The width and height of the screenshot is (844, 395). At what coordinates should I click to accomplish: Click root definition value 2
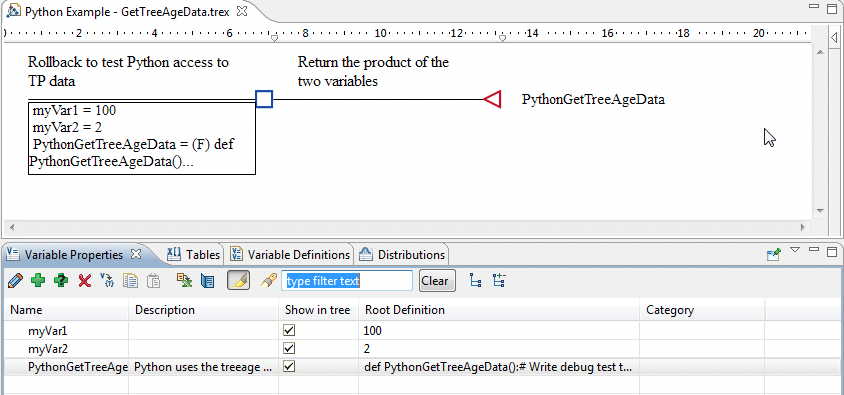(367, 349)
